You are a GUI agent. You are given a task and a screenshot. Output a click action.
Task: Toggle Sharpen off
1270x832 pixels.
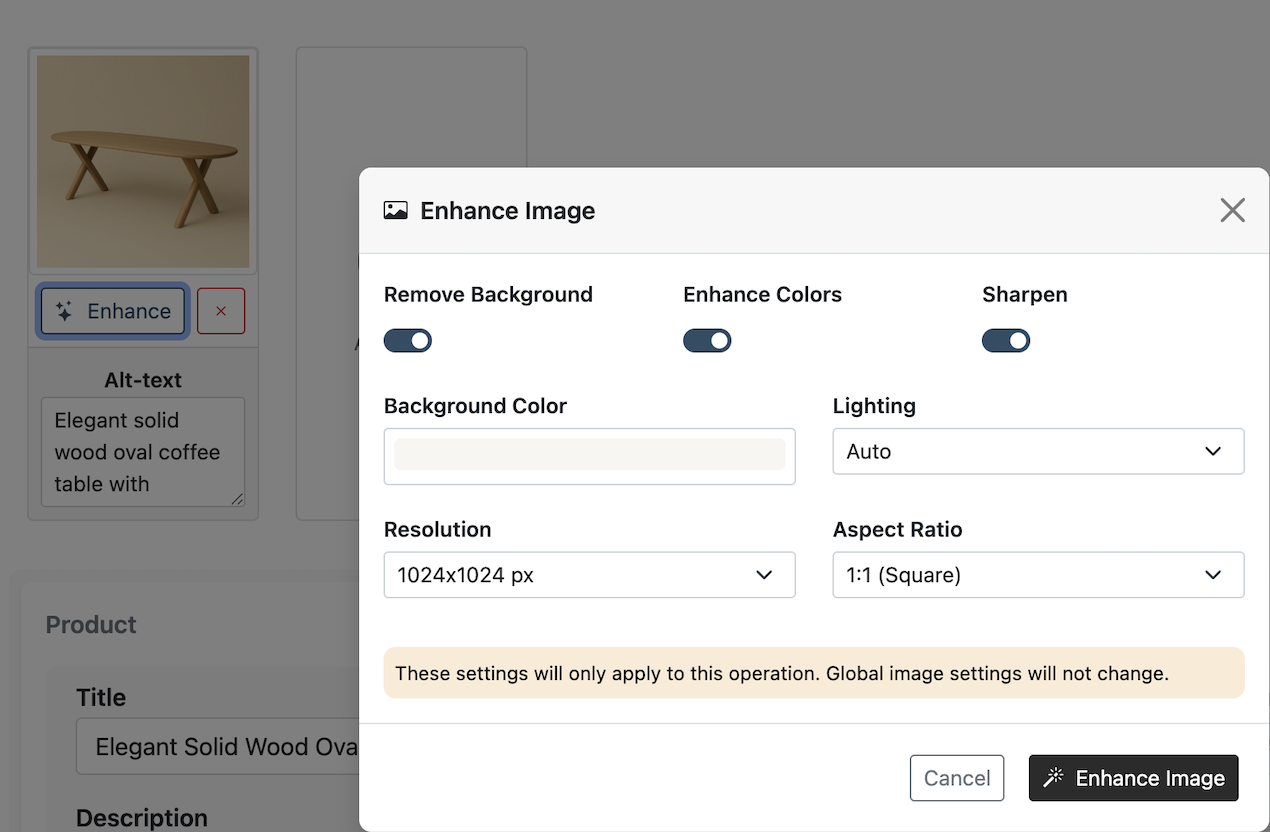[x=1006, y=340]
